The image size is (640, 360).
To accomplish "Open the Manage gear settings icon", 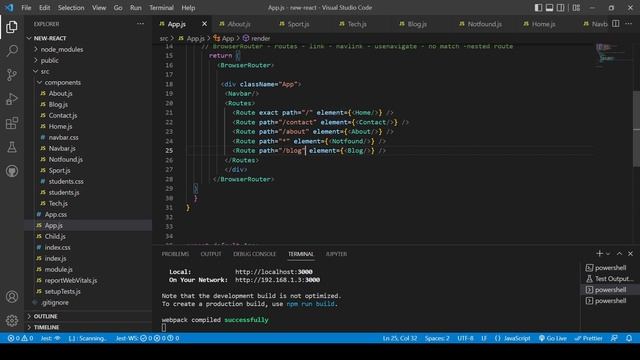I will (12, 320).
